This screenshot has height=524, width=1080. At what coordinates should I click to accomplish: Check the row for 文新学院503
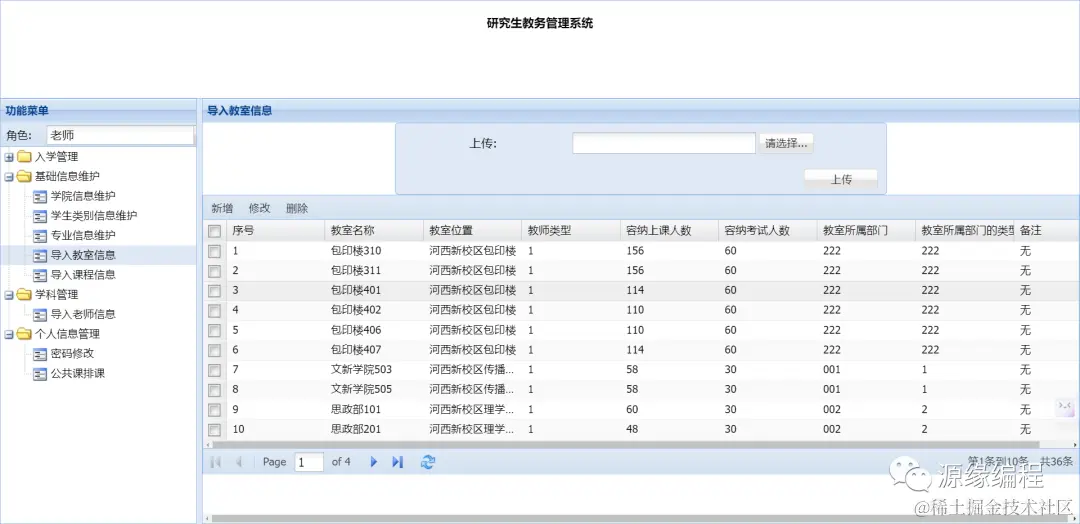215,370
